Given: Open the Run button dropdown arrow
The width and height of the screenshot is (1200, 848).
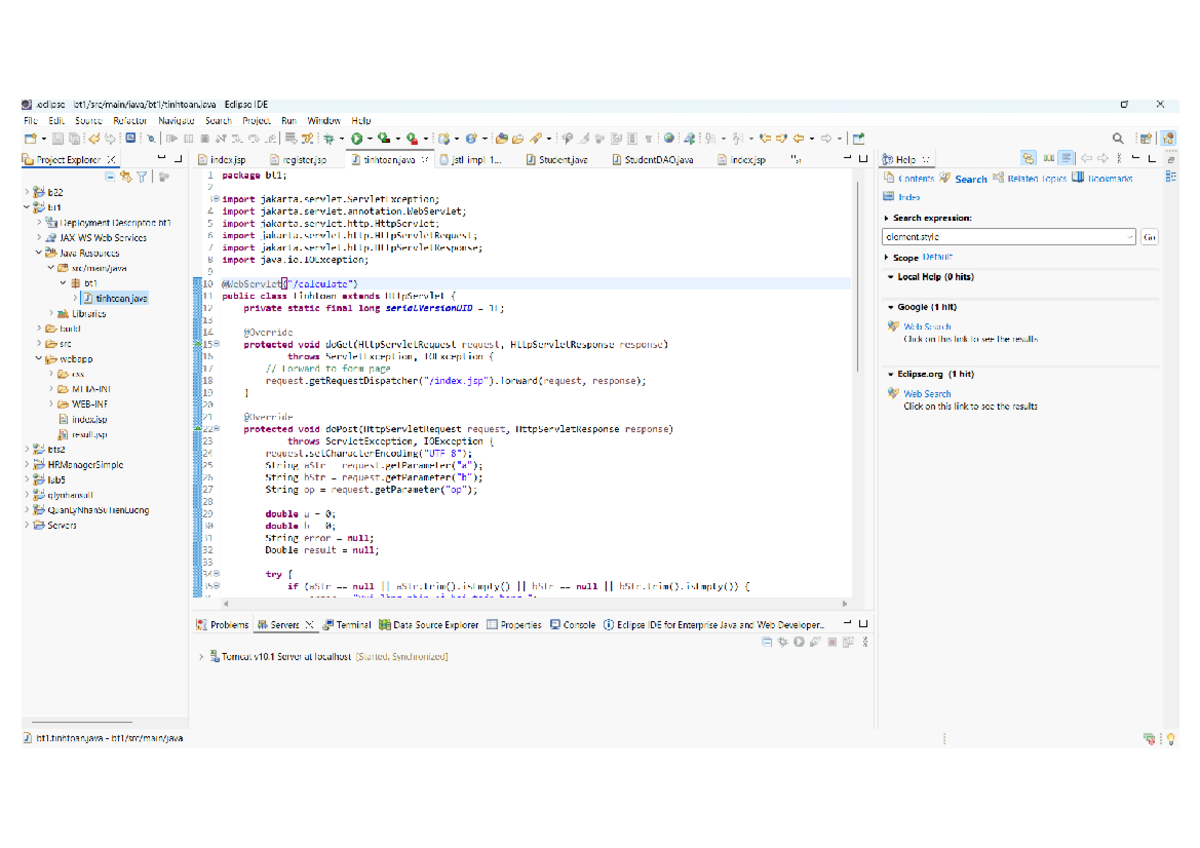Looking at the screenshot, I should click(x=369, y=139).
